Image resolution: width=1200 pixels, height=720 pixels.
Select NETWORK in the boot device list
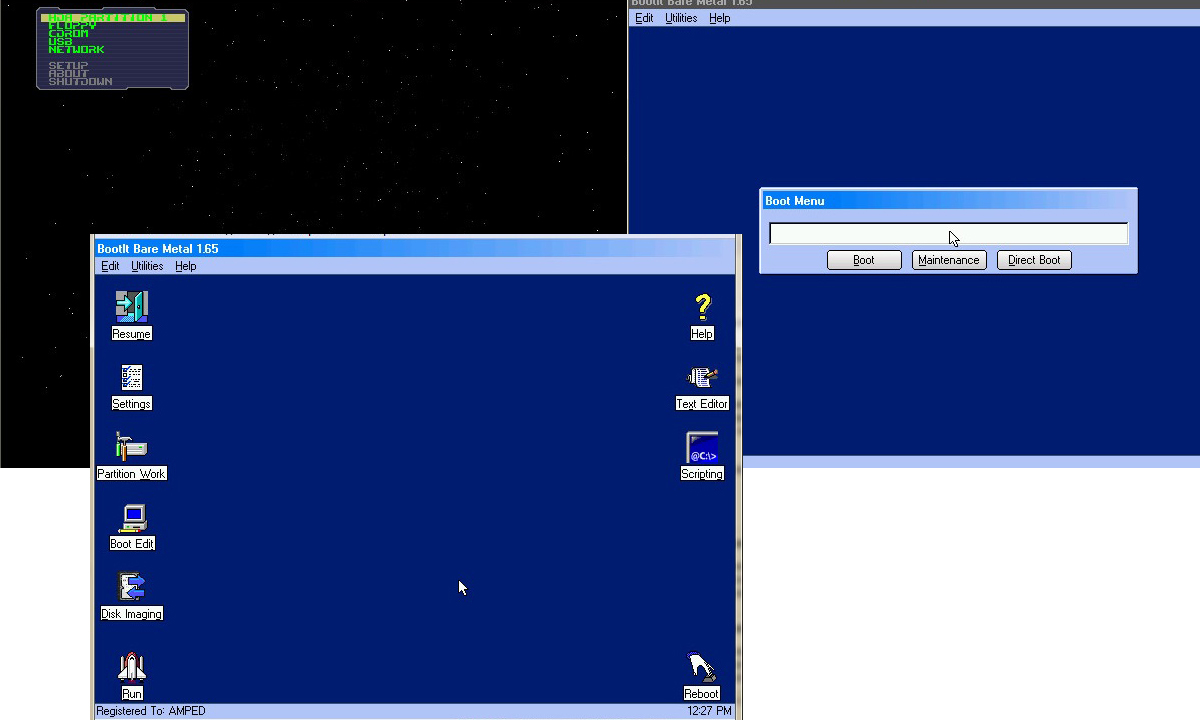tap(76, 50)
